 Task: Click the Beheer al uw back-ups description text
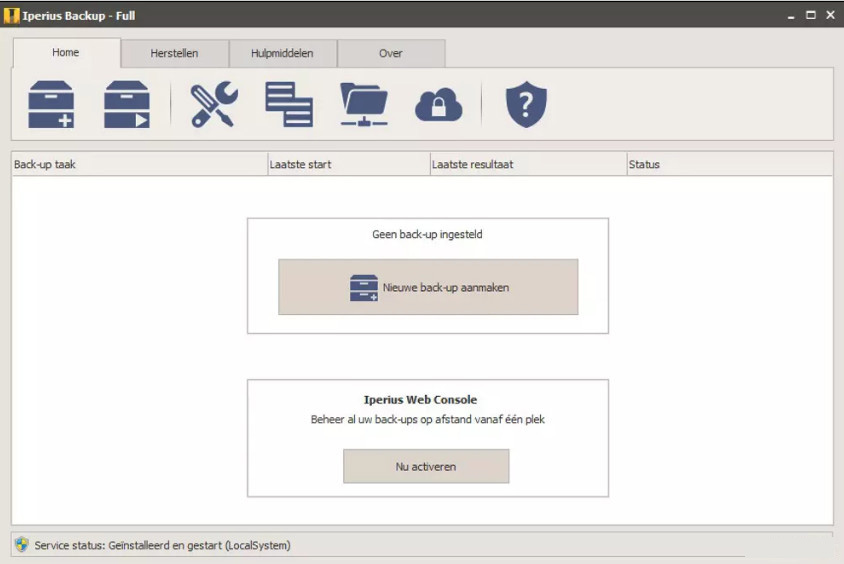[428, 419]
